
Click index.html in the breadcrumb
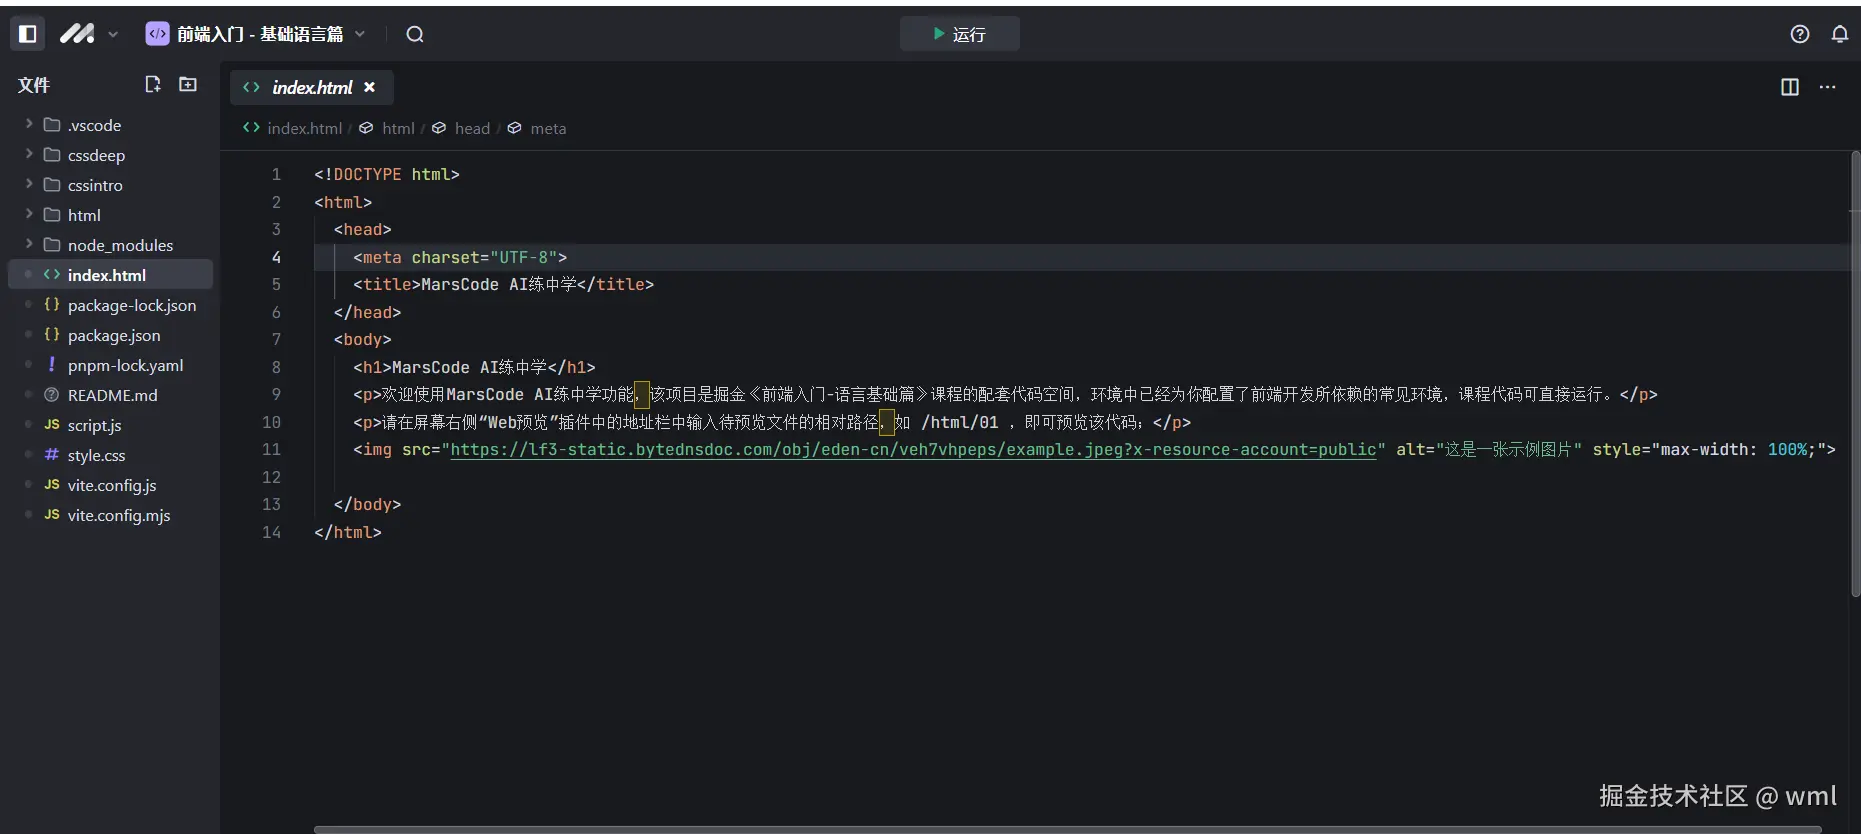pyautogui.click(x=304, y=128)
